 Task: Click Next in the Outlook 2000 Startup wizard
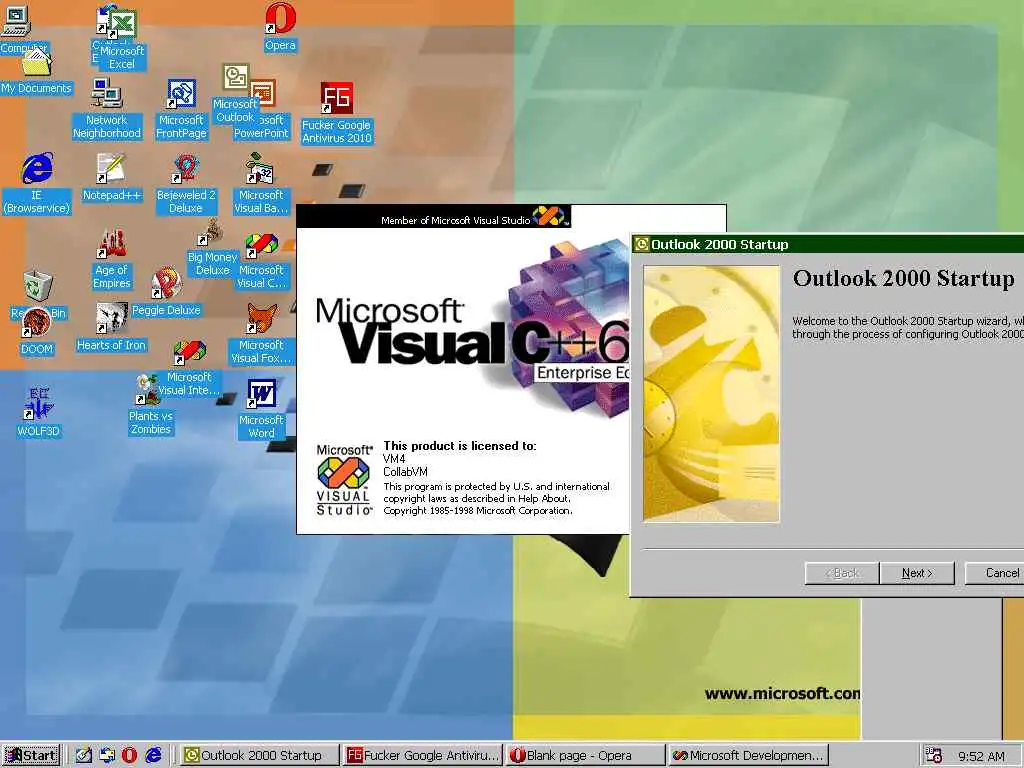click(917, 573)
